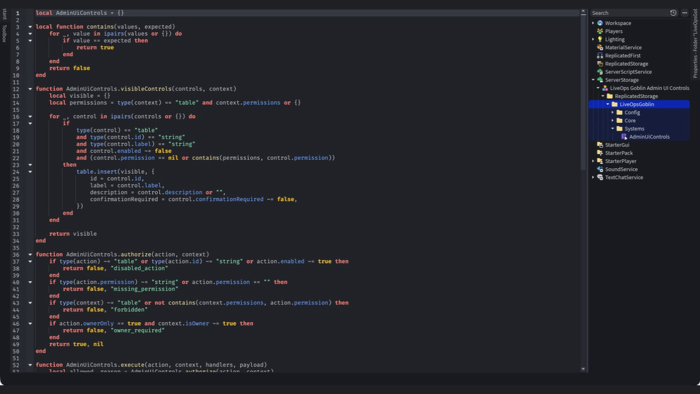The height and width of the screenshot is (394, 700).
Task: Click the editor vertical scrollbar thumb
Action: click(583, 93)
